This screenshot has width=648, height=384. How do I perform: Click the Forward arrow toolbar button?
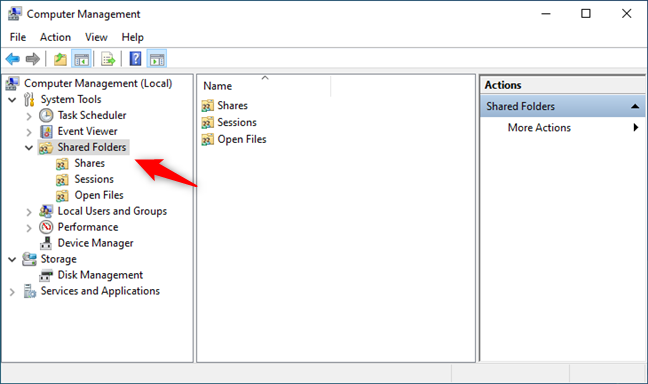pos(33,59)
